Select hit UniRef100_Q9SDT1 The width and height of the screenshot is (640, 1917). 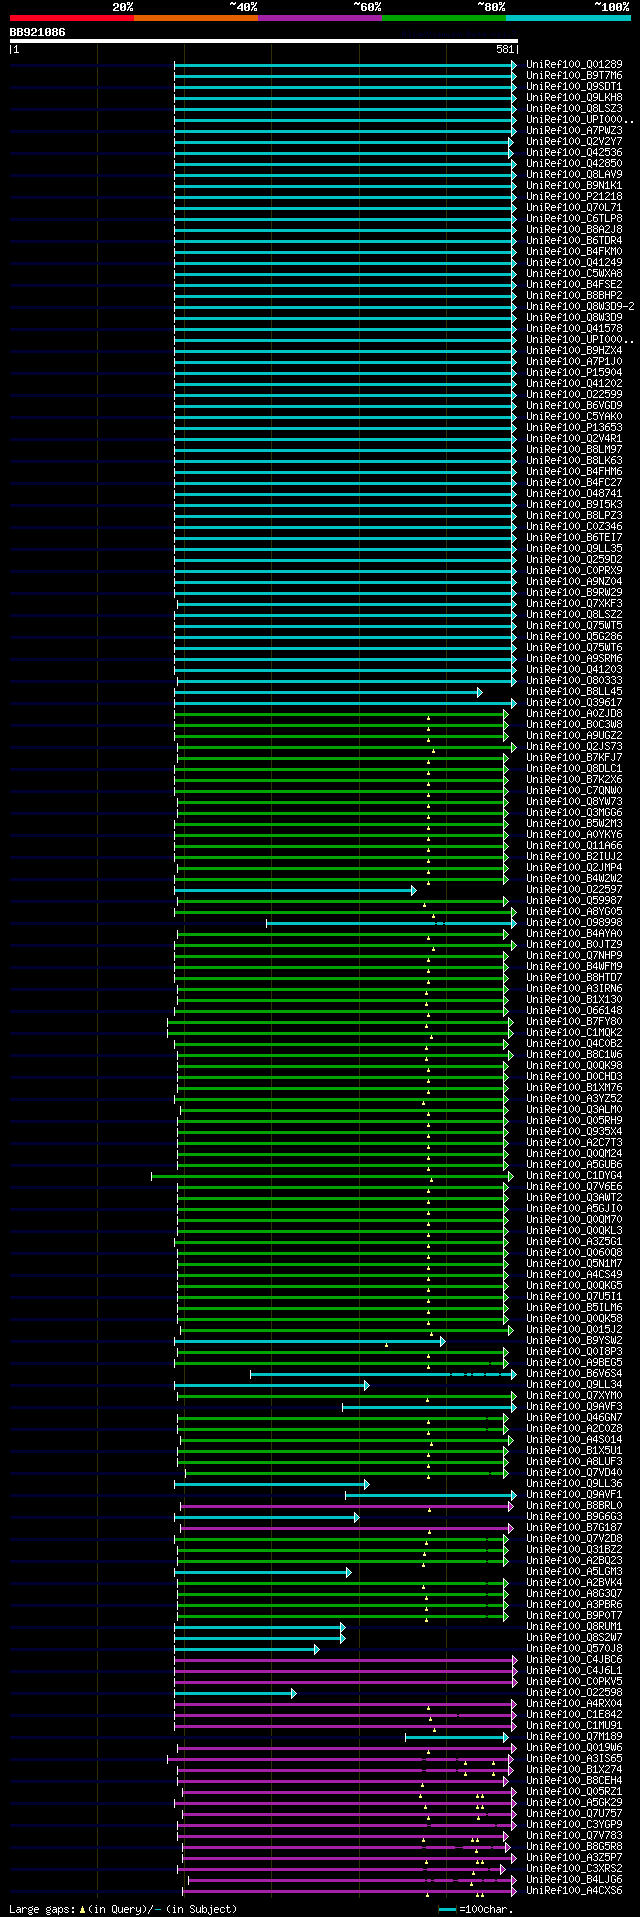[574, 86]
